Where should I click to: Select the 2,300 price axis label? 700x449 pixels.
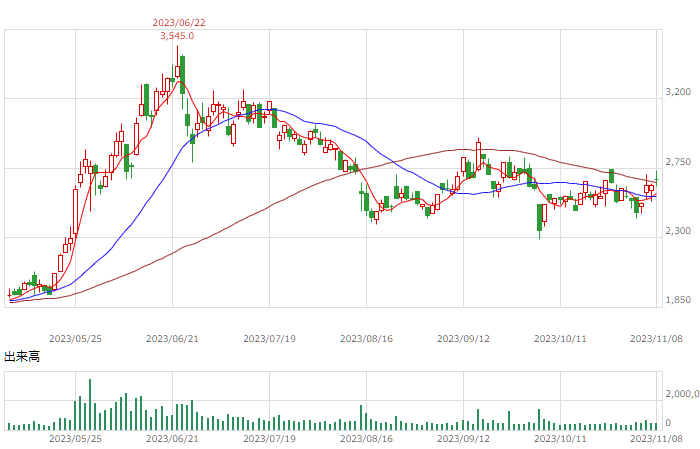coord(678,230)
